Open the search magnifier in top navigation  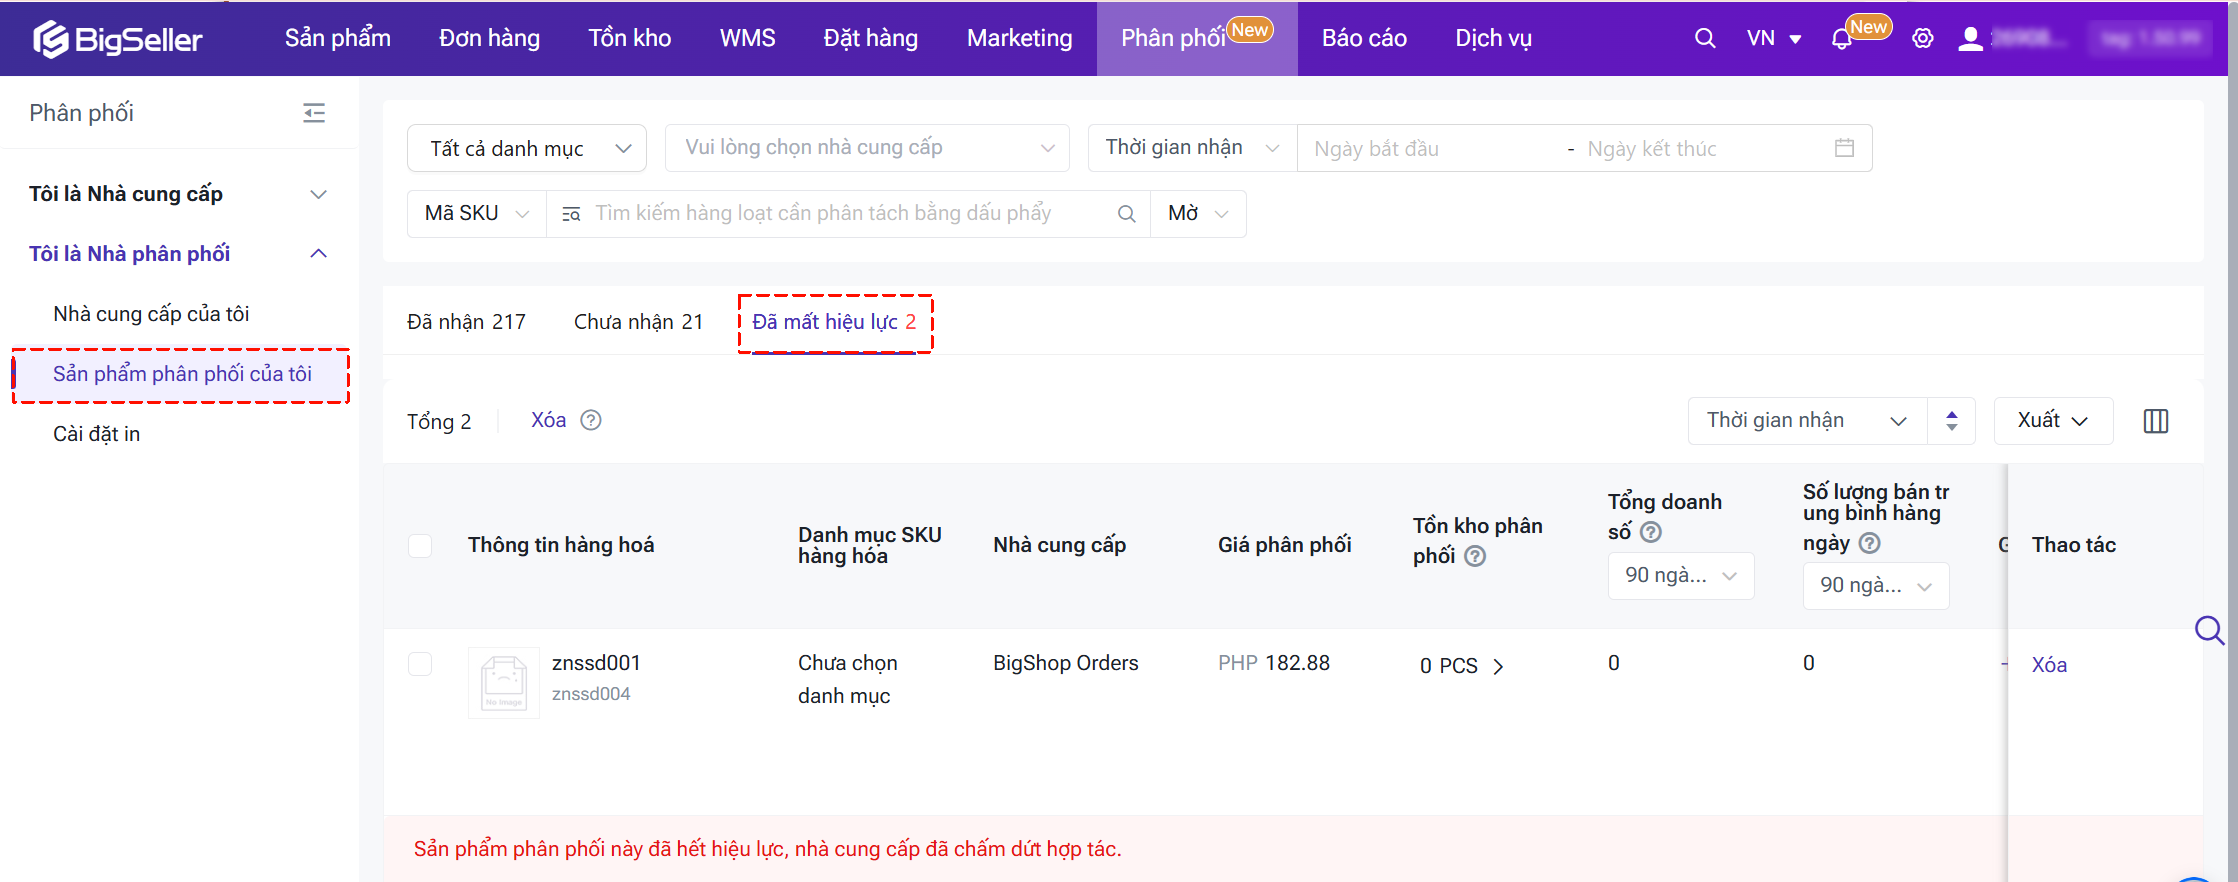point(1705,39)
